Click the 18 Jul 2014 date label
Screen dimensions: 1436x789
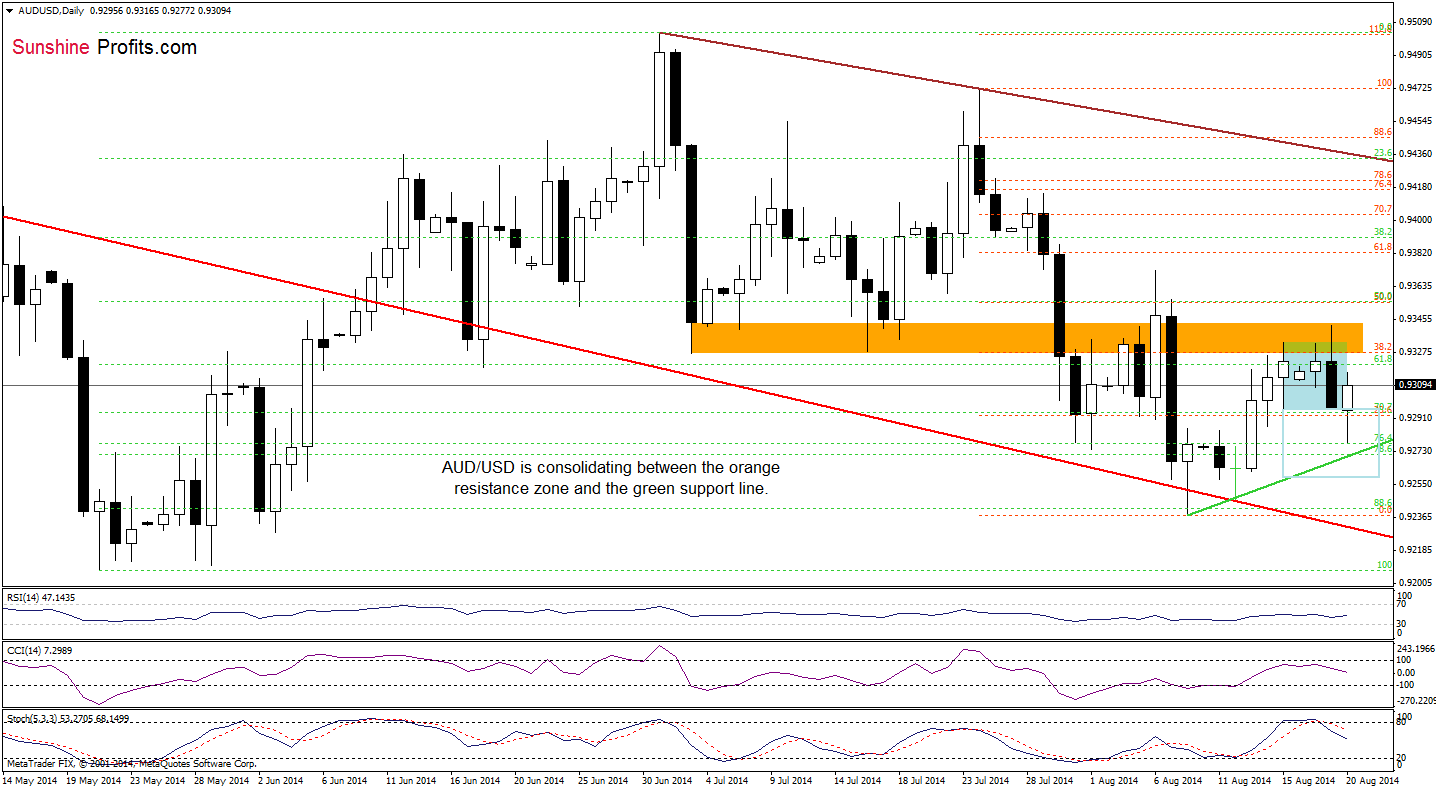[923, 779]
